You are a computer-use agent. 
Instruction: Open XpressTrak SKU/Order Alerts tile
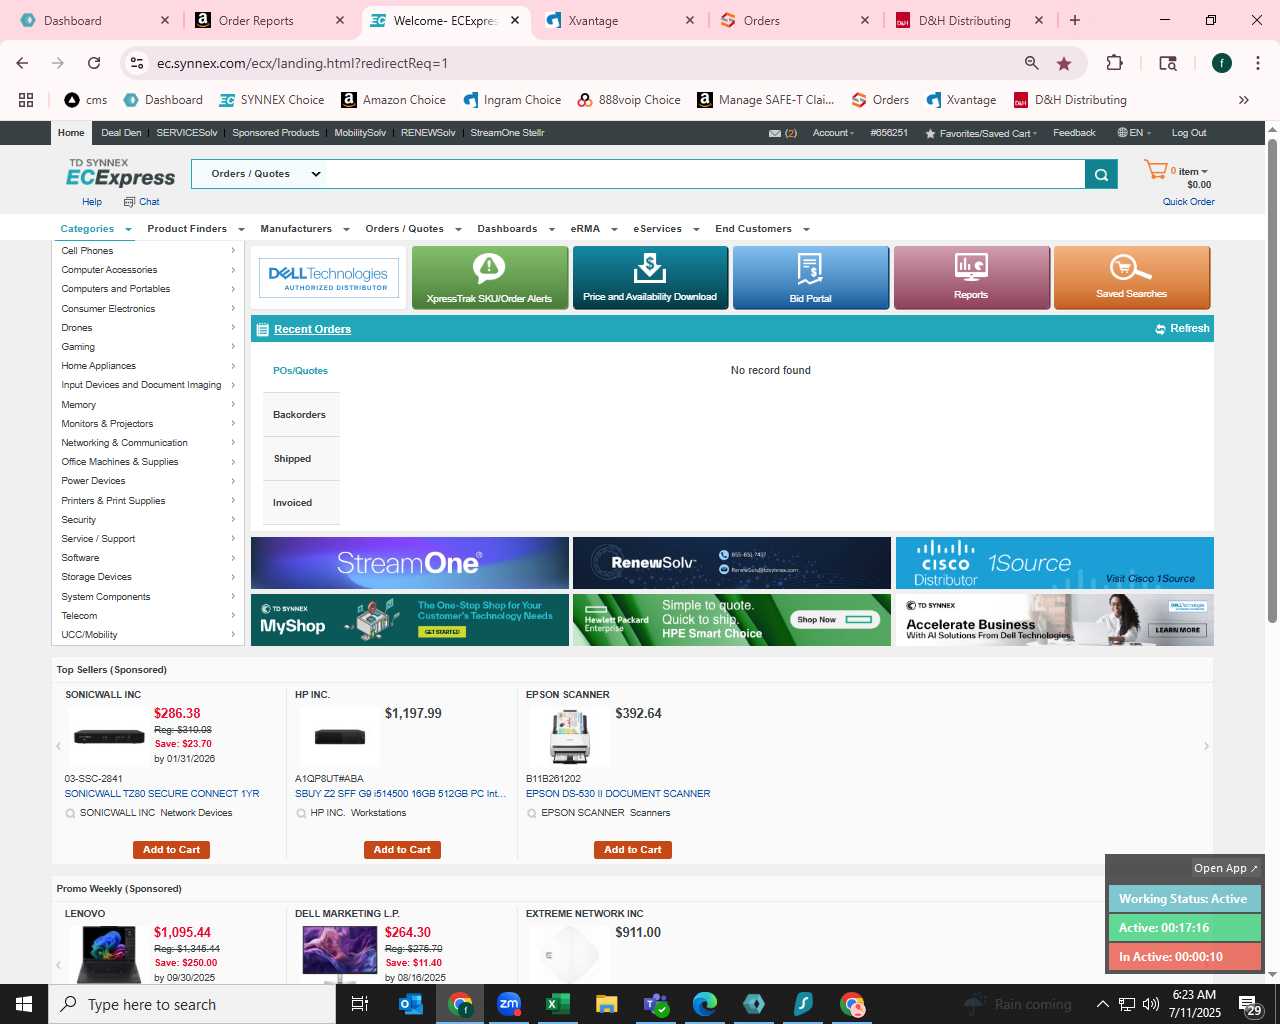point(489,278)
